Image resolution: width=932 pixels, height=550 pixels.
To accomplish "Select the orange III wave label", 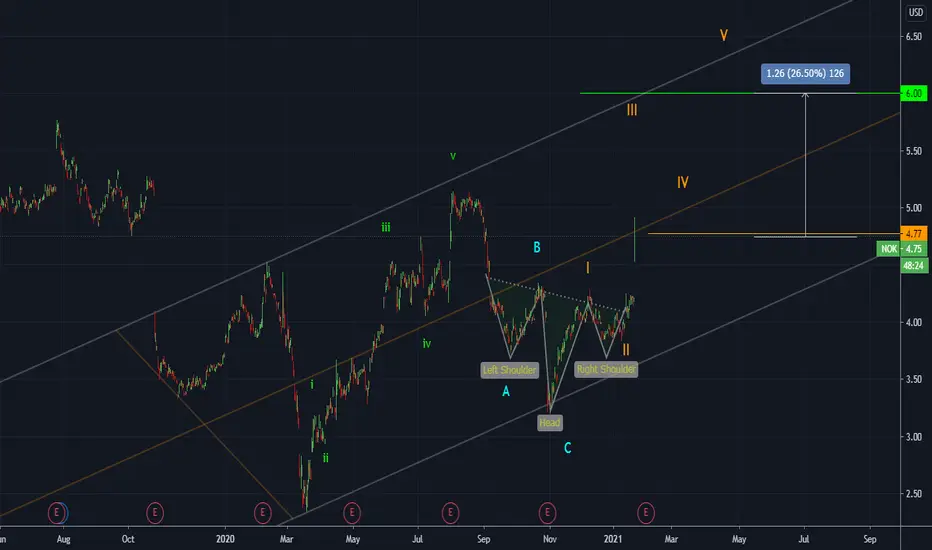I will click(632, 110).
